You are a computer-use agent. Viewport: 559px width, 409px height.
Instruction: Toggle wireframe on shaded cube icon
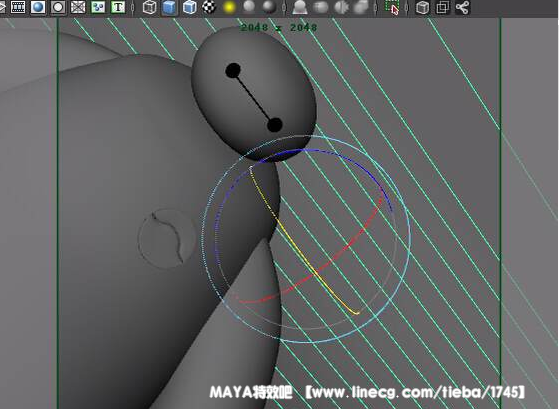point(189,7)
